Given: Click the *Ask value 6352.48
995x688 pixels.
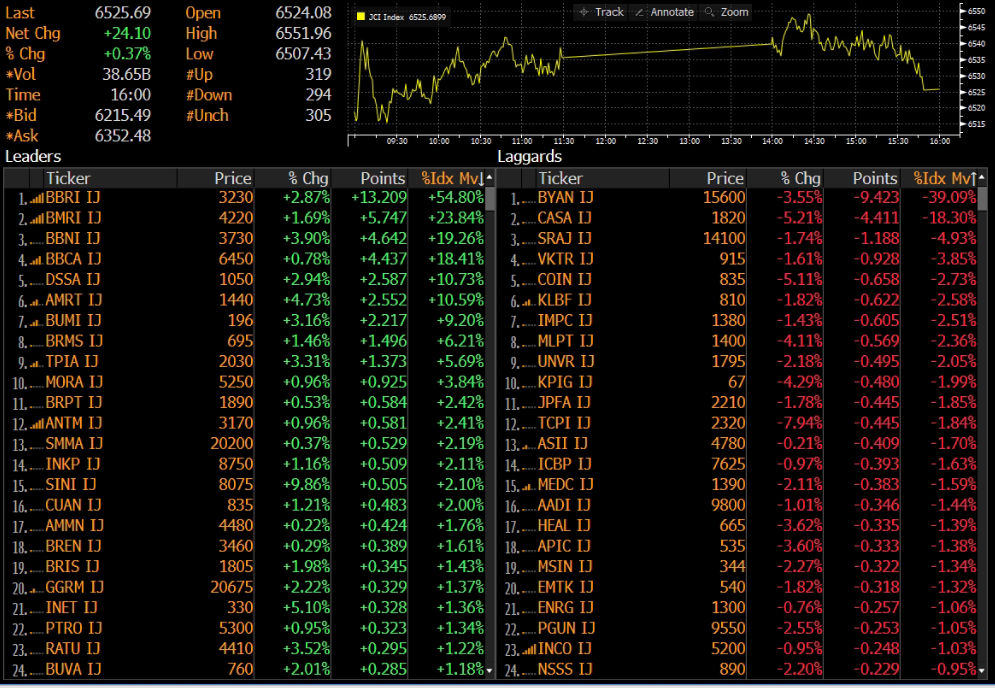Looking at the screenshot, I should 122,136.
